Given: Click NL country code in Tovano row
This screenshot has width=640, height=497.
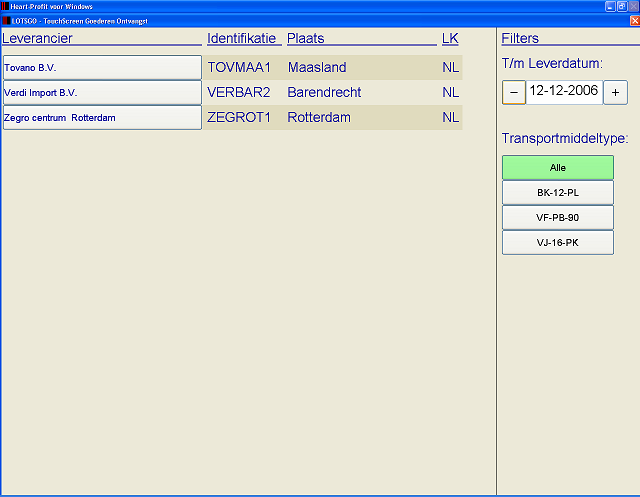Looking at the screenshot, I should [x=451, y=67].
